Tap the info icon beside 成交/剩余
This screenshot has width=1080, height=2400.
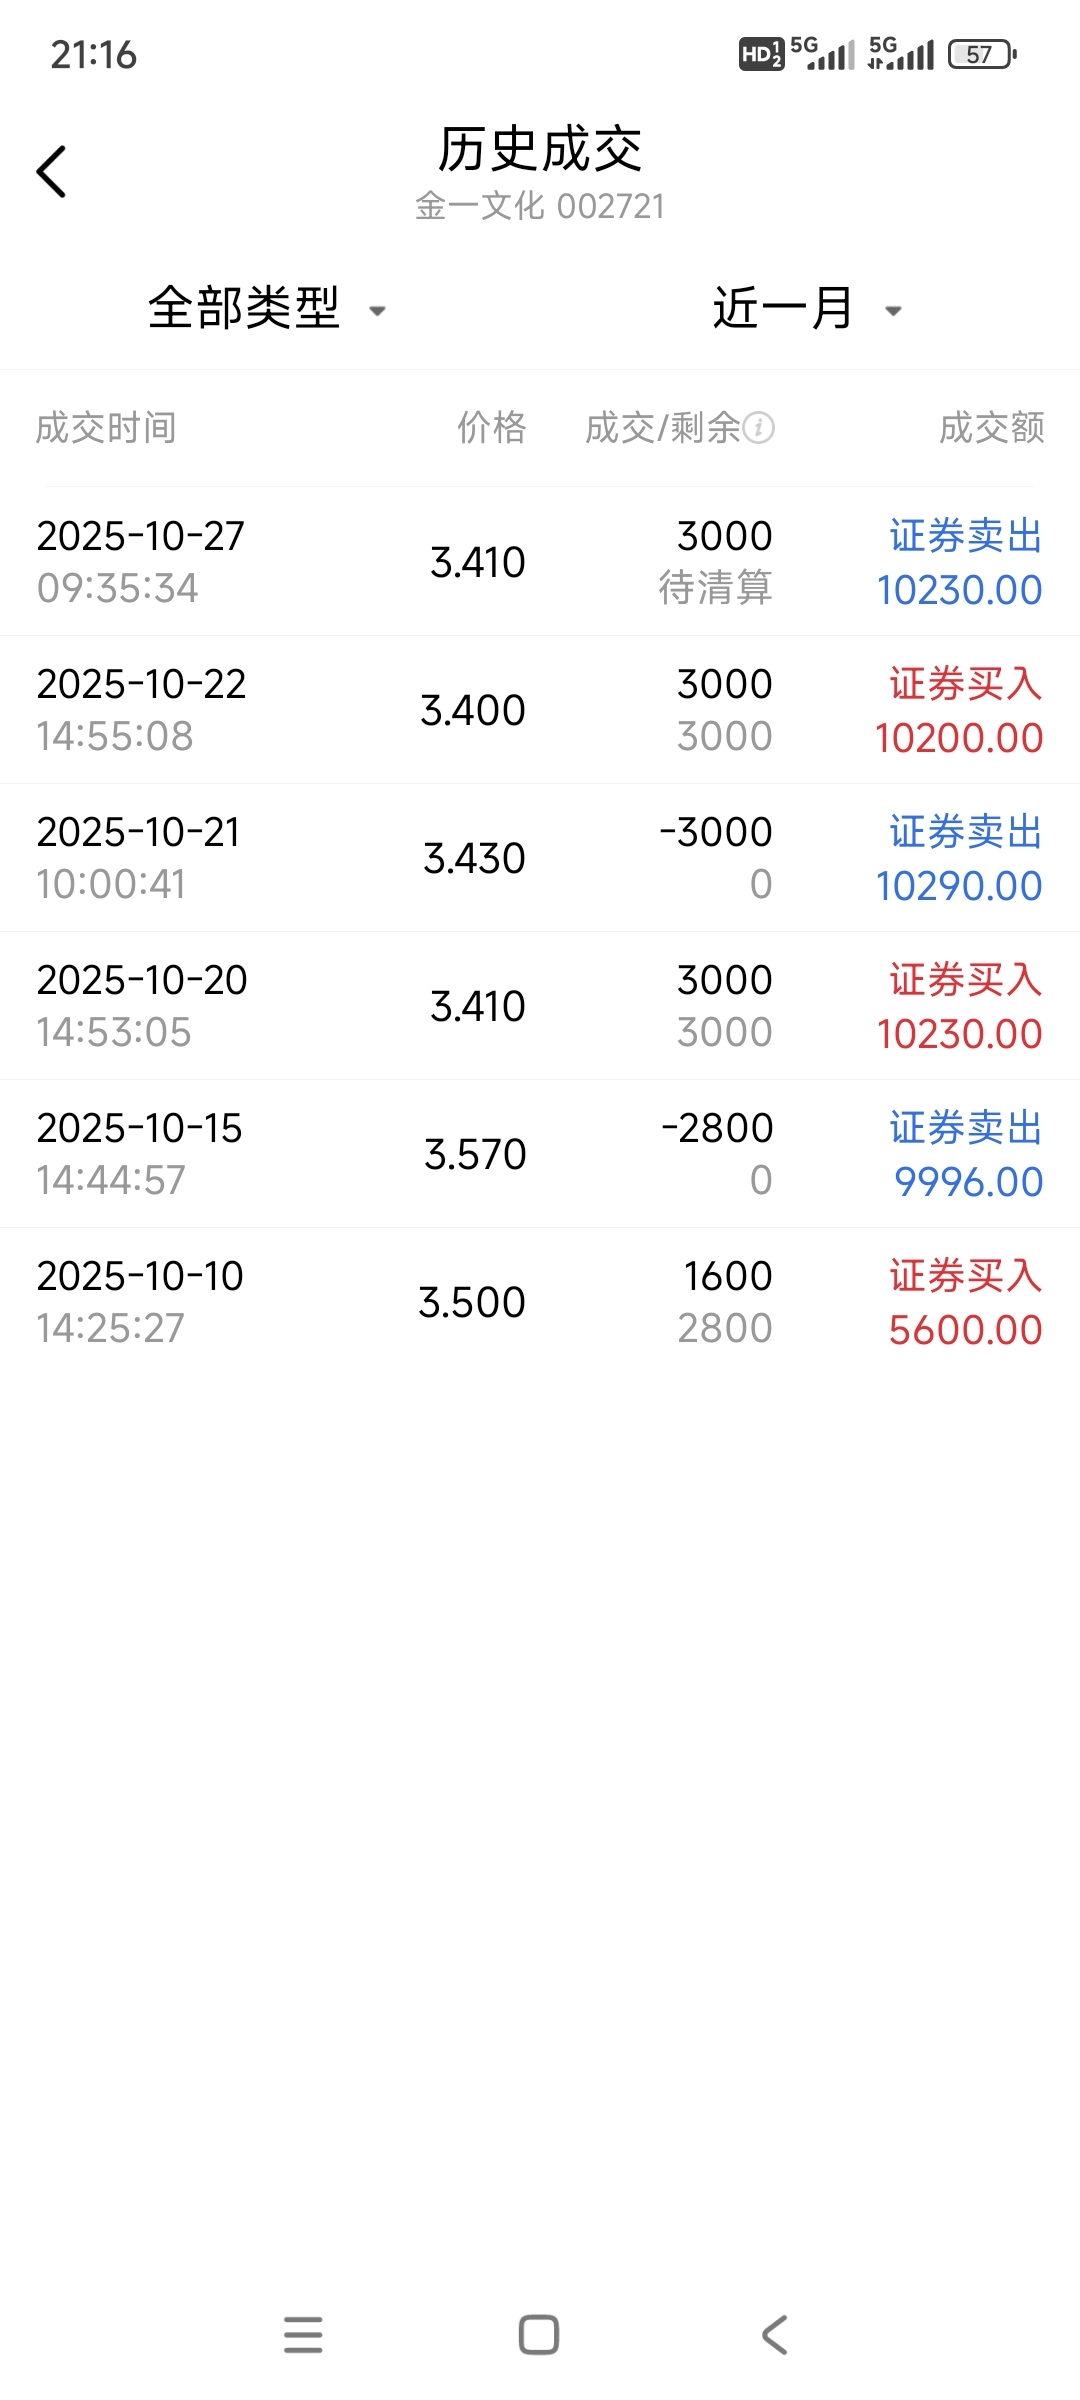(x=759, y=428)
